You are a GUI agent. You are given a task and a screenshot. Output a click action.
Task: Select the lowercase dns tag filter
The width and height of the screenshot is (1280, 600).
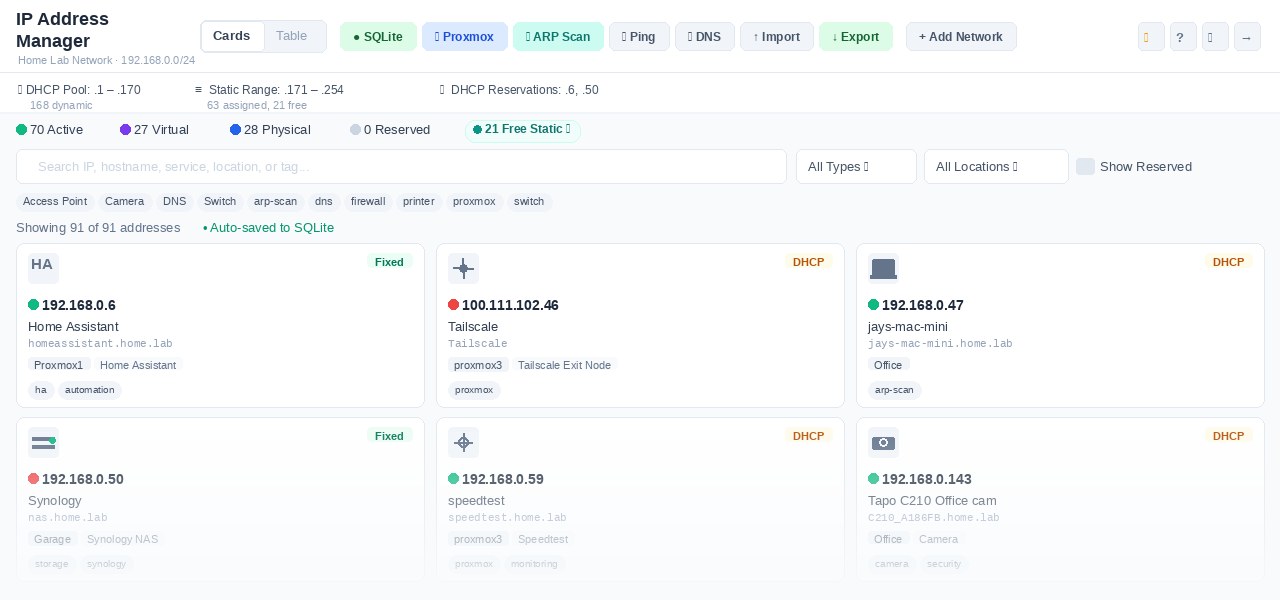[x=324, y=202]
